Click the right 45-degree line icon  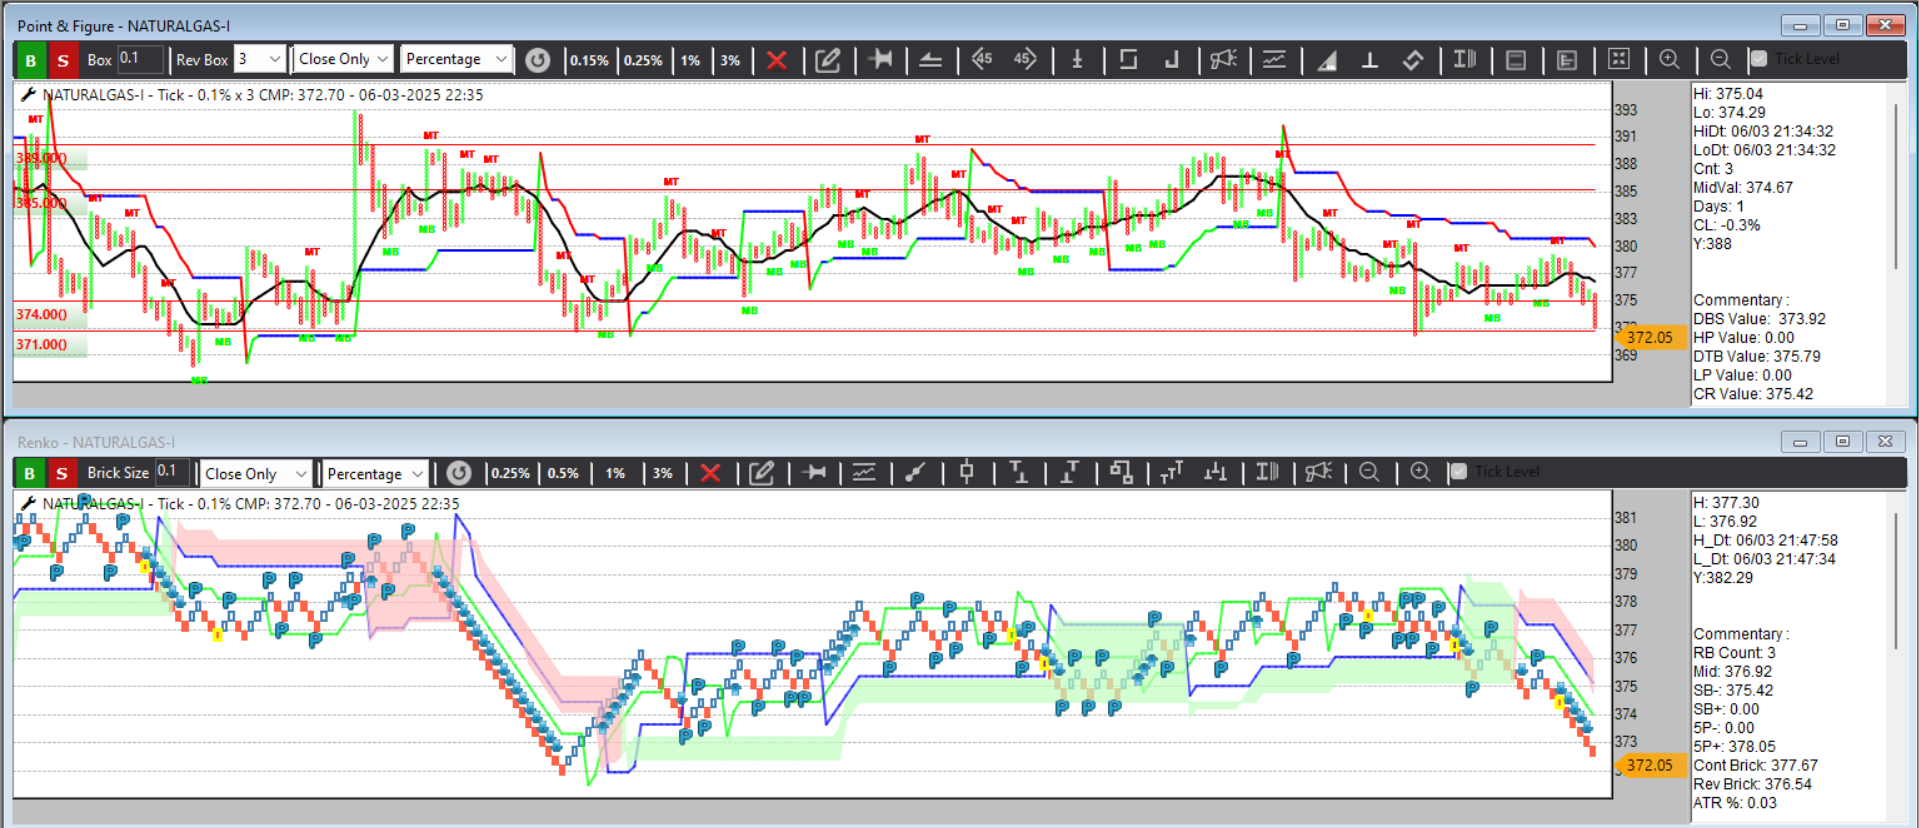pos(1025,59)
